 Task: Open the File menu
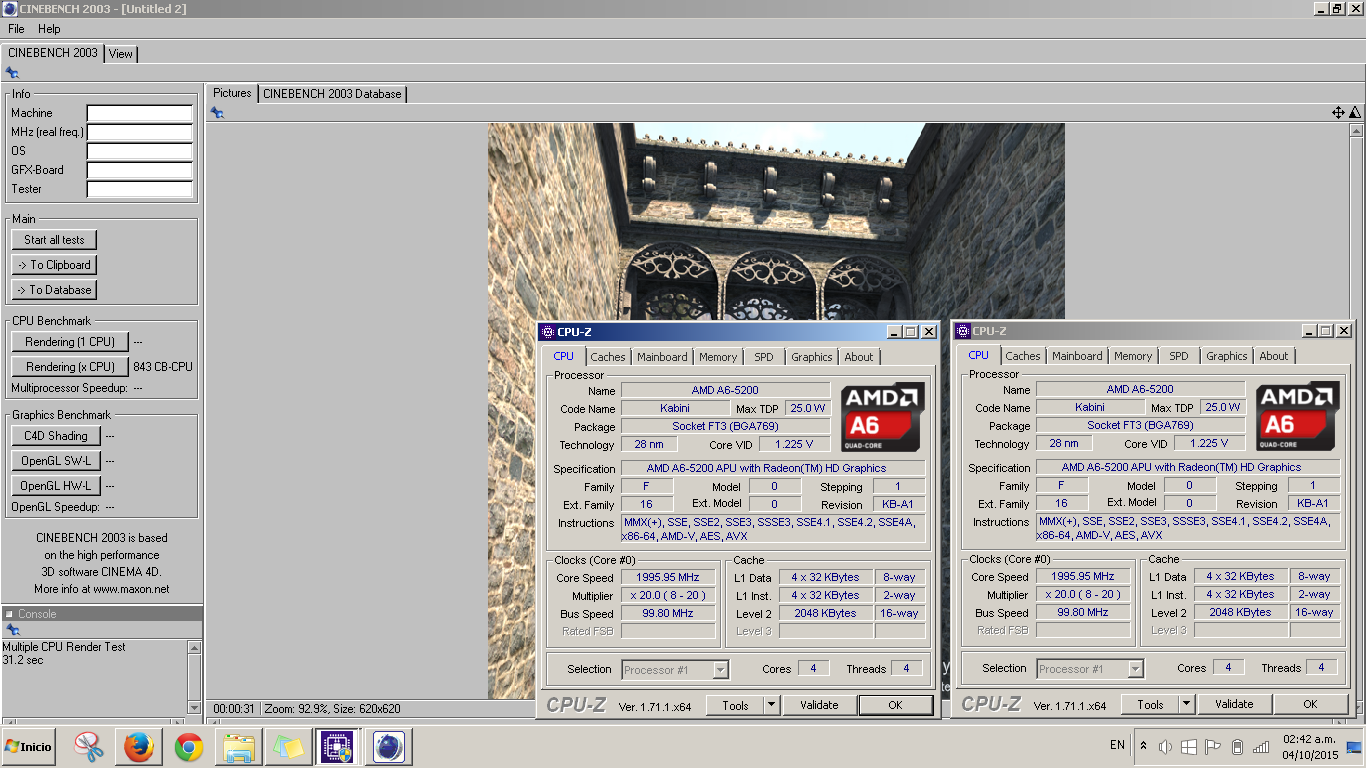pos(16,29)
